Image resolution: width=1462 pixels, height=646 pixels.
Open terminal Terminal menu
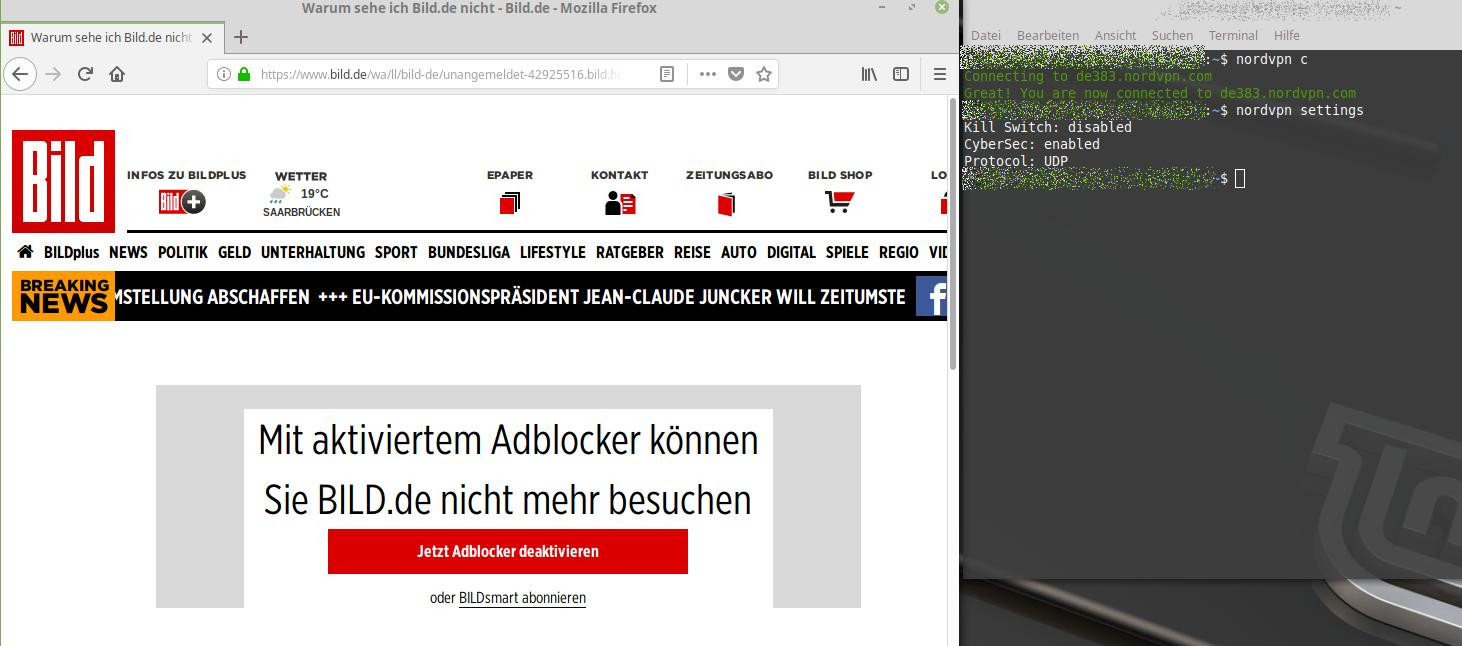click(1233, 35)
